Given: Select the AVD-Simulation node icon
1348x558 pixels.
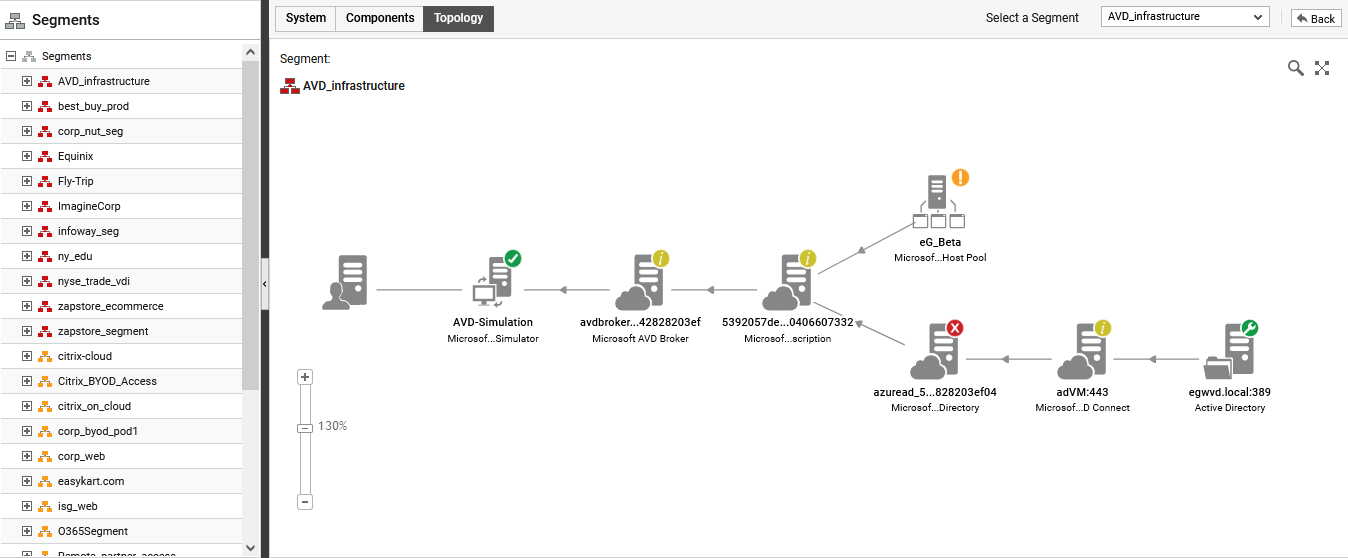Looking at the screenshot, I should (494, 283).
